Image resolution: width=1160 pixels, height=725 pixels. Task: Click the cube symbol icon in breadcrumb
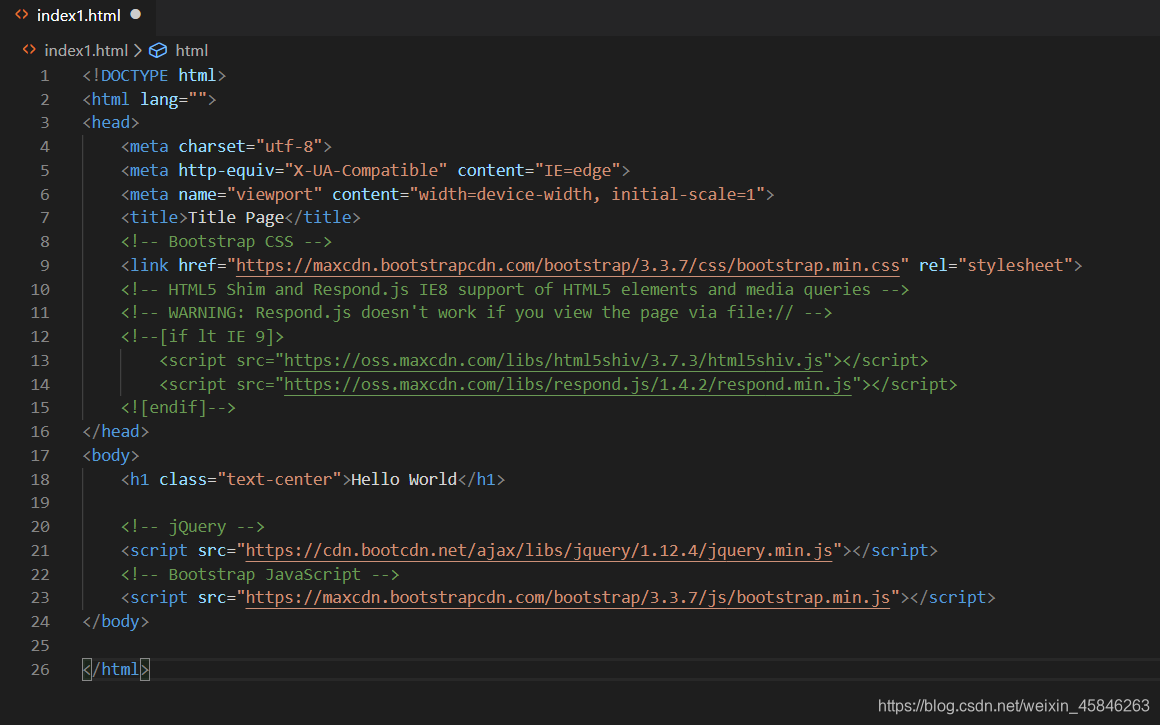[x=158, y=50]
